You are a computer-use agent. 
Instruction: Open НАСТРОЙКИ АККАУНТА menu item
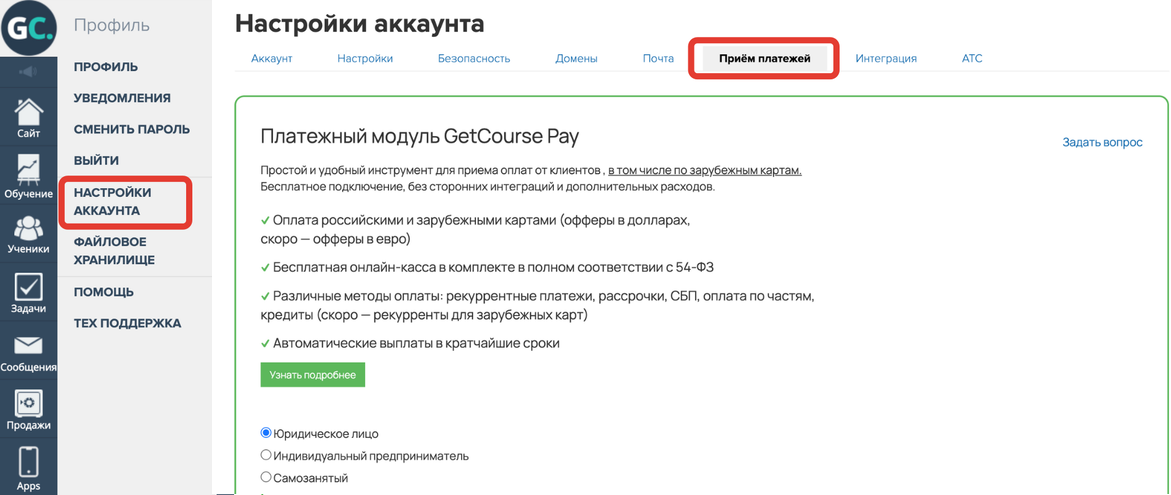click(113, 202)
